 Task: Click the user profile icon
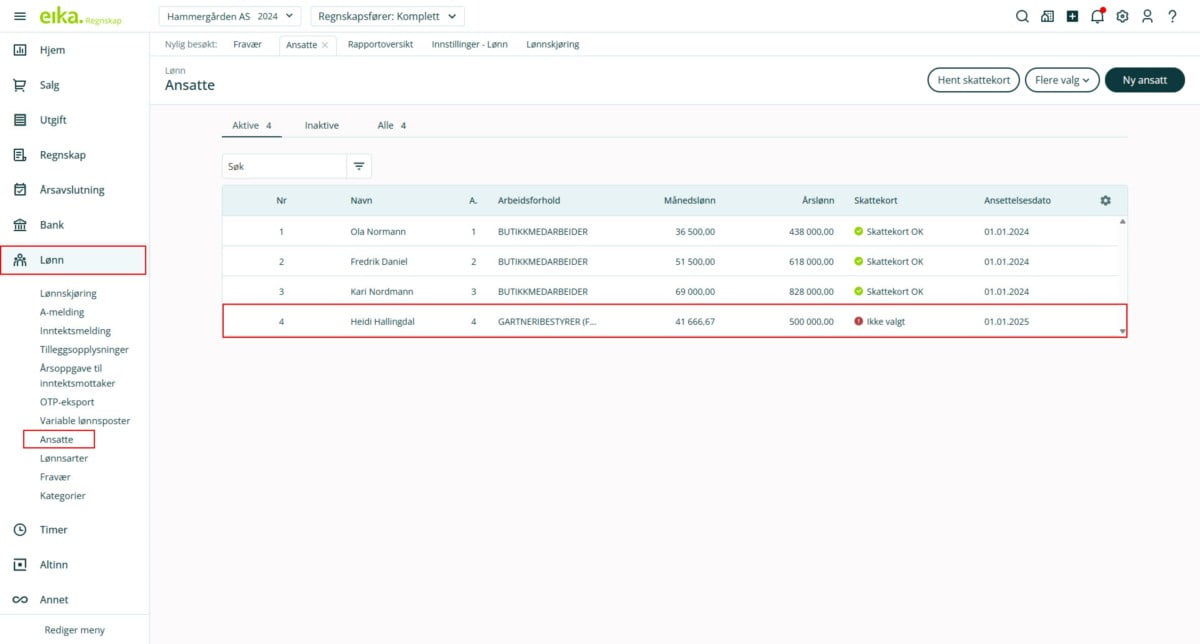1147,16
